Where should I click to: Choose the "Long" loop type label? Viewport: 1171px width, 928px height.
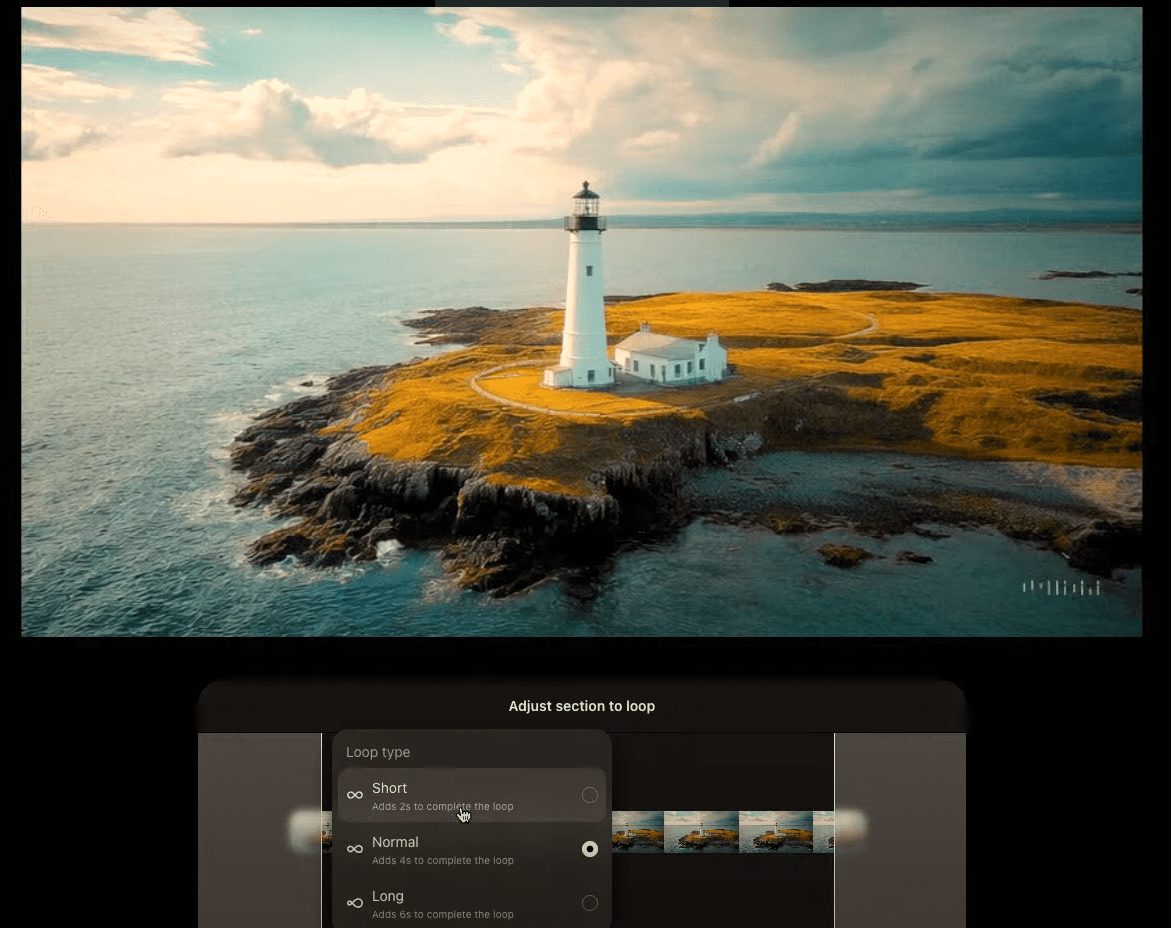click(388, 896)
